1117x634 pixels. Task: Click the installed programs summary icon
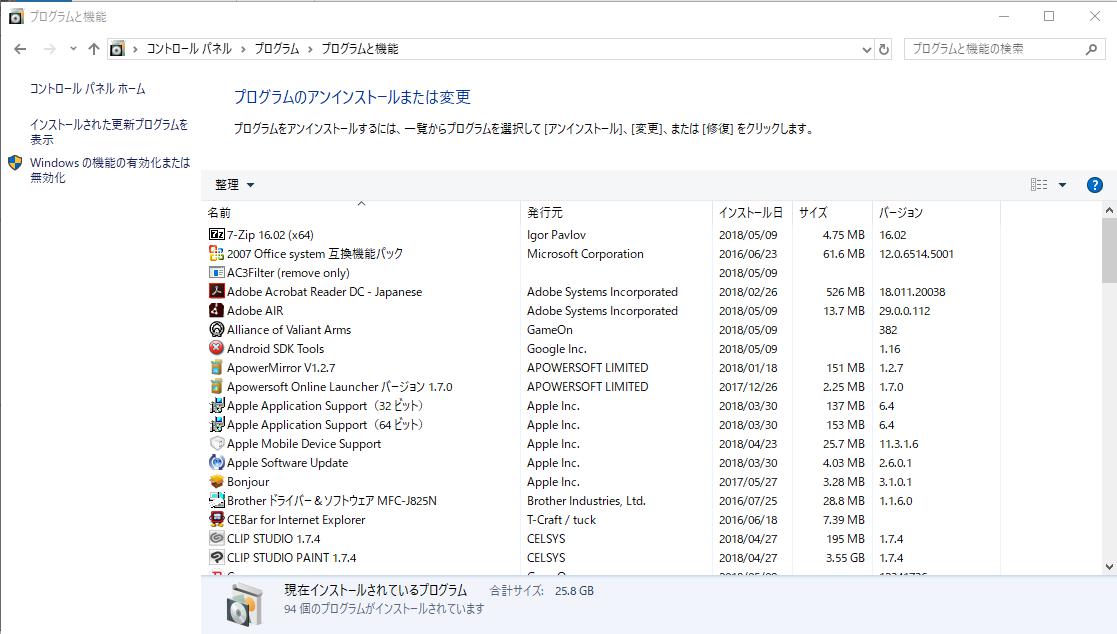click(244, 604)
